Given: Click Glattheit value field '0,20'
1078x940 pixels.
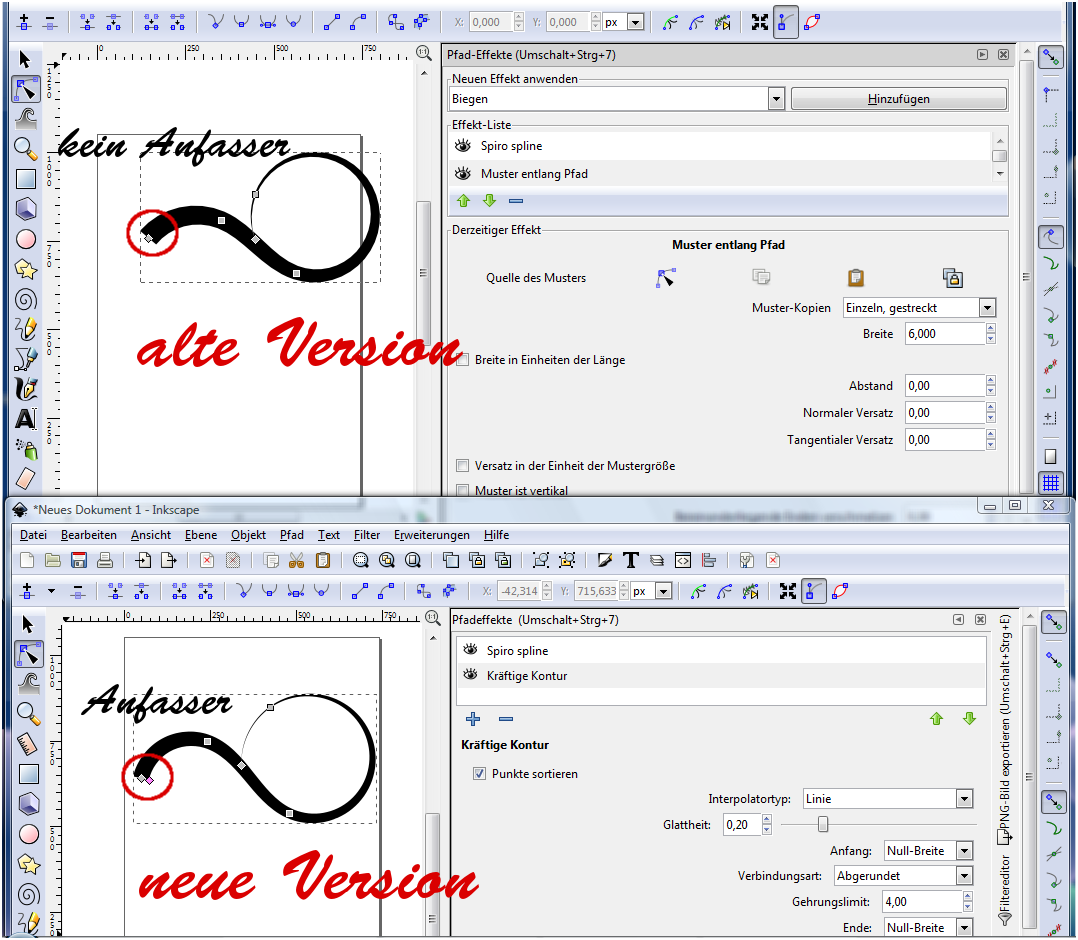Looking at the screenshot, I should coord(742,824).
